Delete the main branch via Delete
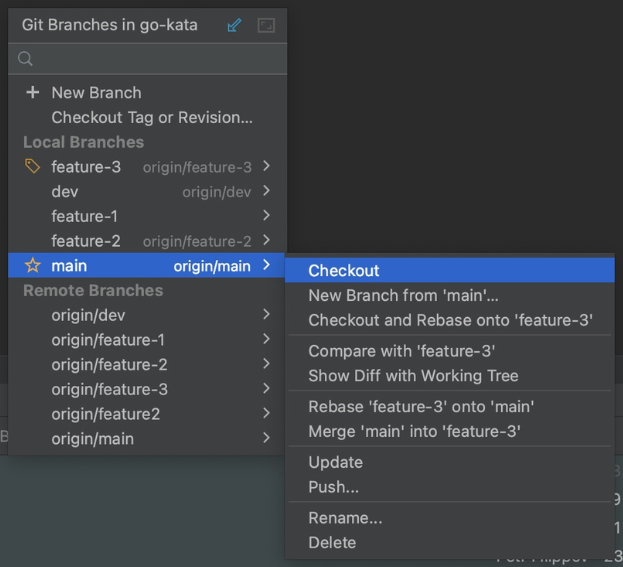The width and height of the screenshot is (623, 567). coord(332,543)
